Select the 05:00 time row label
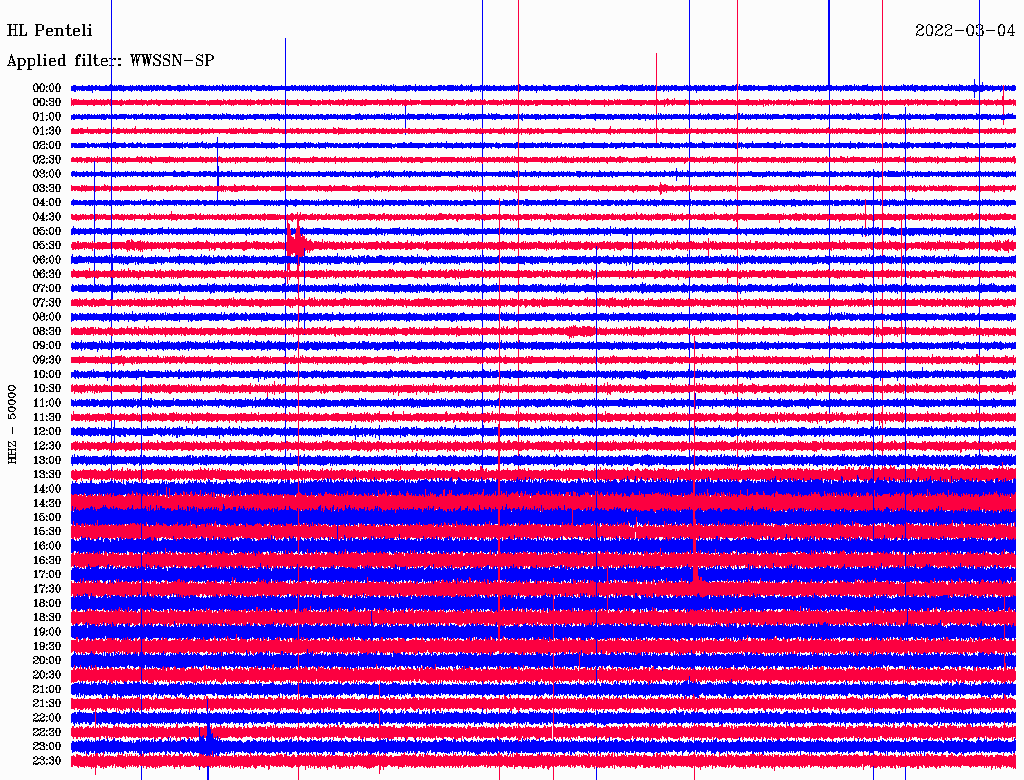Viewport: 1024px width, 780px height. click(x=47, y=231)
